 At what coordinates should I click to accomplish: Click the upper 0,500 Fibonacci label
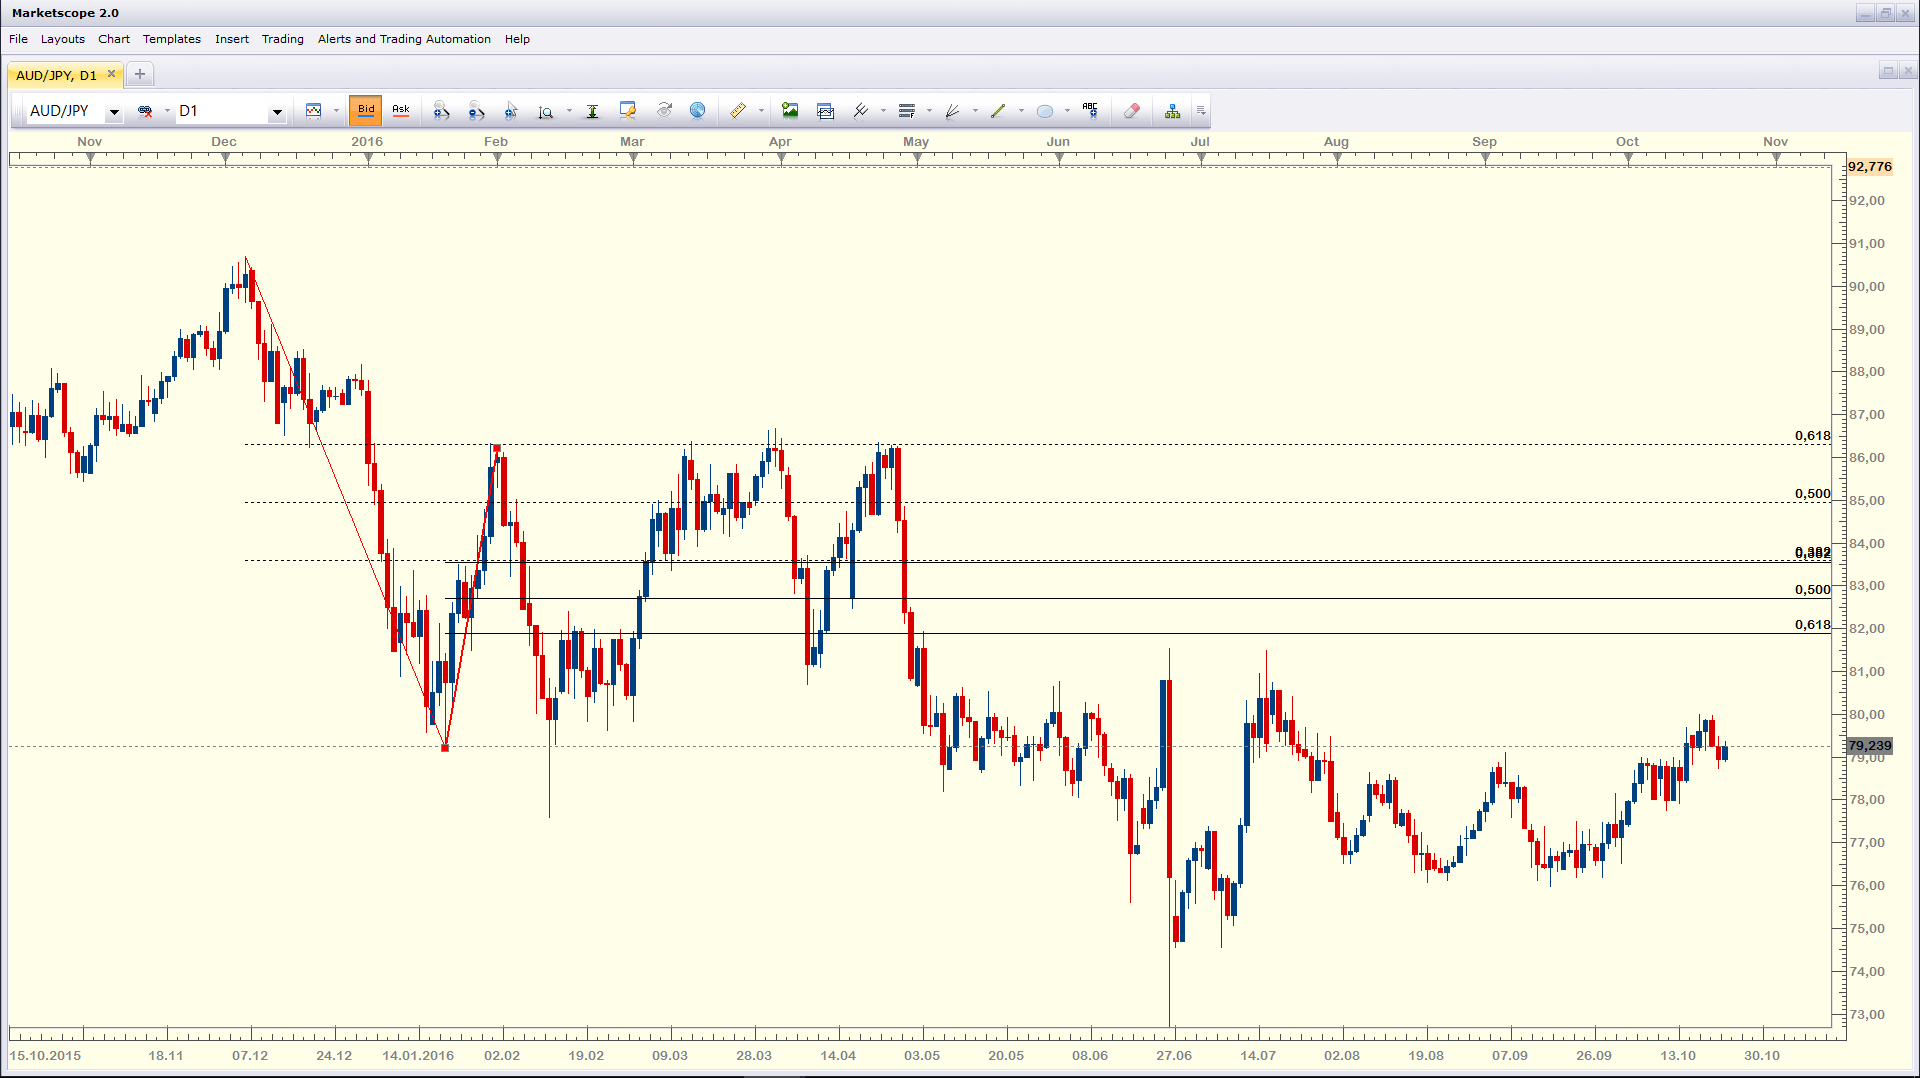click(x=1812, y=494)
